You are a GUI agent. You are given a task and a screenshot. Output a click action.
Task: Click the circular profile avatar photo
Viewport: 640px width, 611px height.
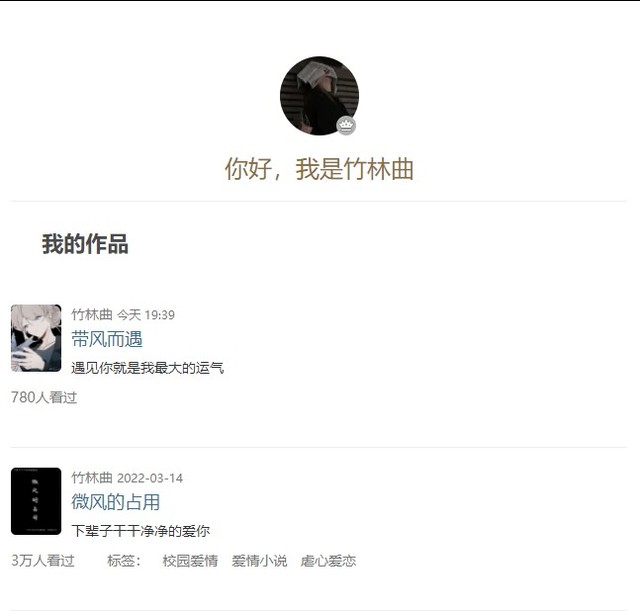pyautogui.click(x=319, y=96)
